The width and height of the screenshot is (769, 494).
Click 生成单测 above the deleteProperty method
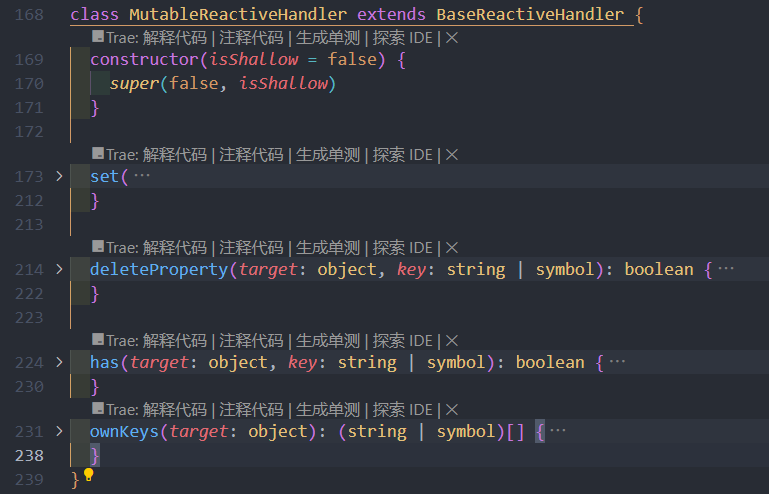click(x=327, y=248)
